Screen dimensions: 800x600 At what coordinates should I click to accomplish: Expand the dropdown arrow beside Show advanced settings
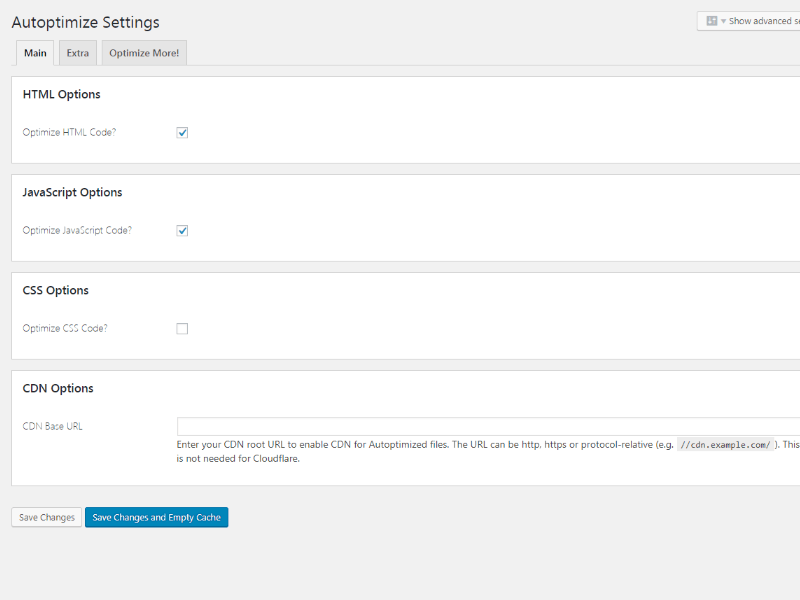coord(723,21)
